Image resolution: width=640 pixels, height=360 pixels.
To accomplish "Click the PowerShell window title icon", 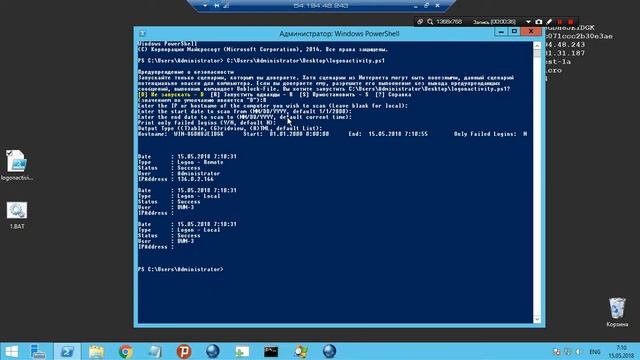I will coord(142,33).
